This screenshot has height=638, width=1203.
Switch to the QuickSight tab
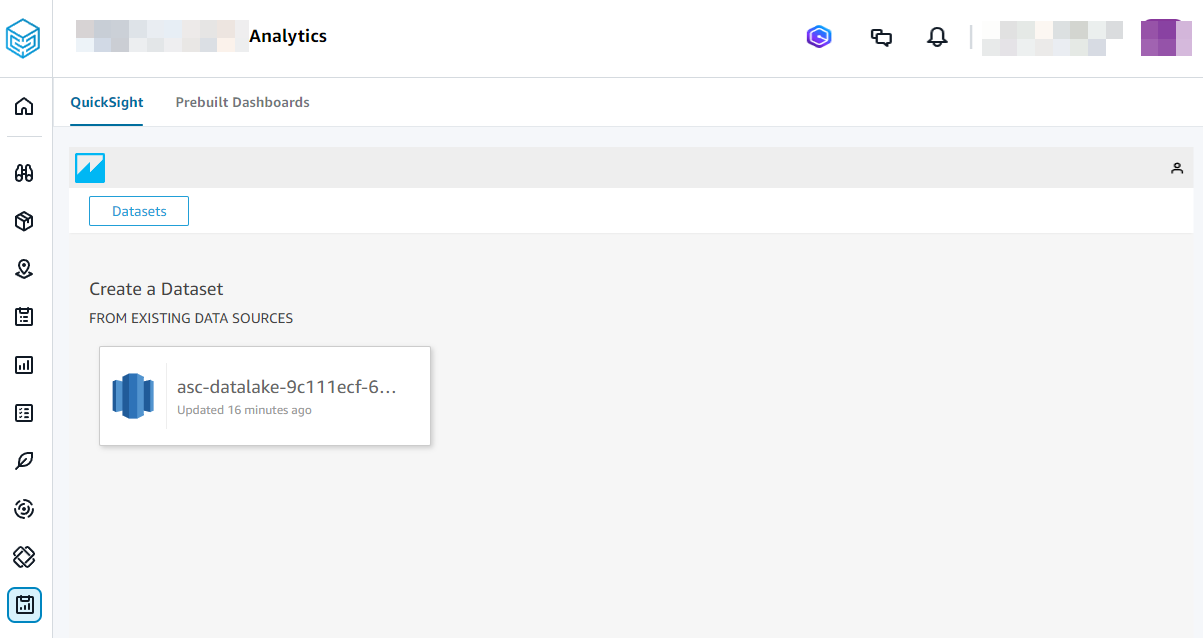click(107, 102)
